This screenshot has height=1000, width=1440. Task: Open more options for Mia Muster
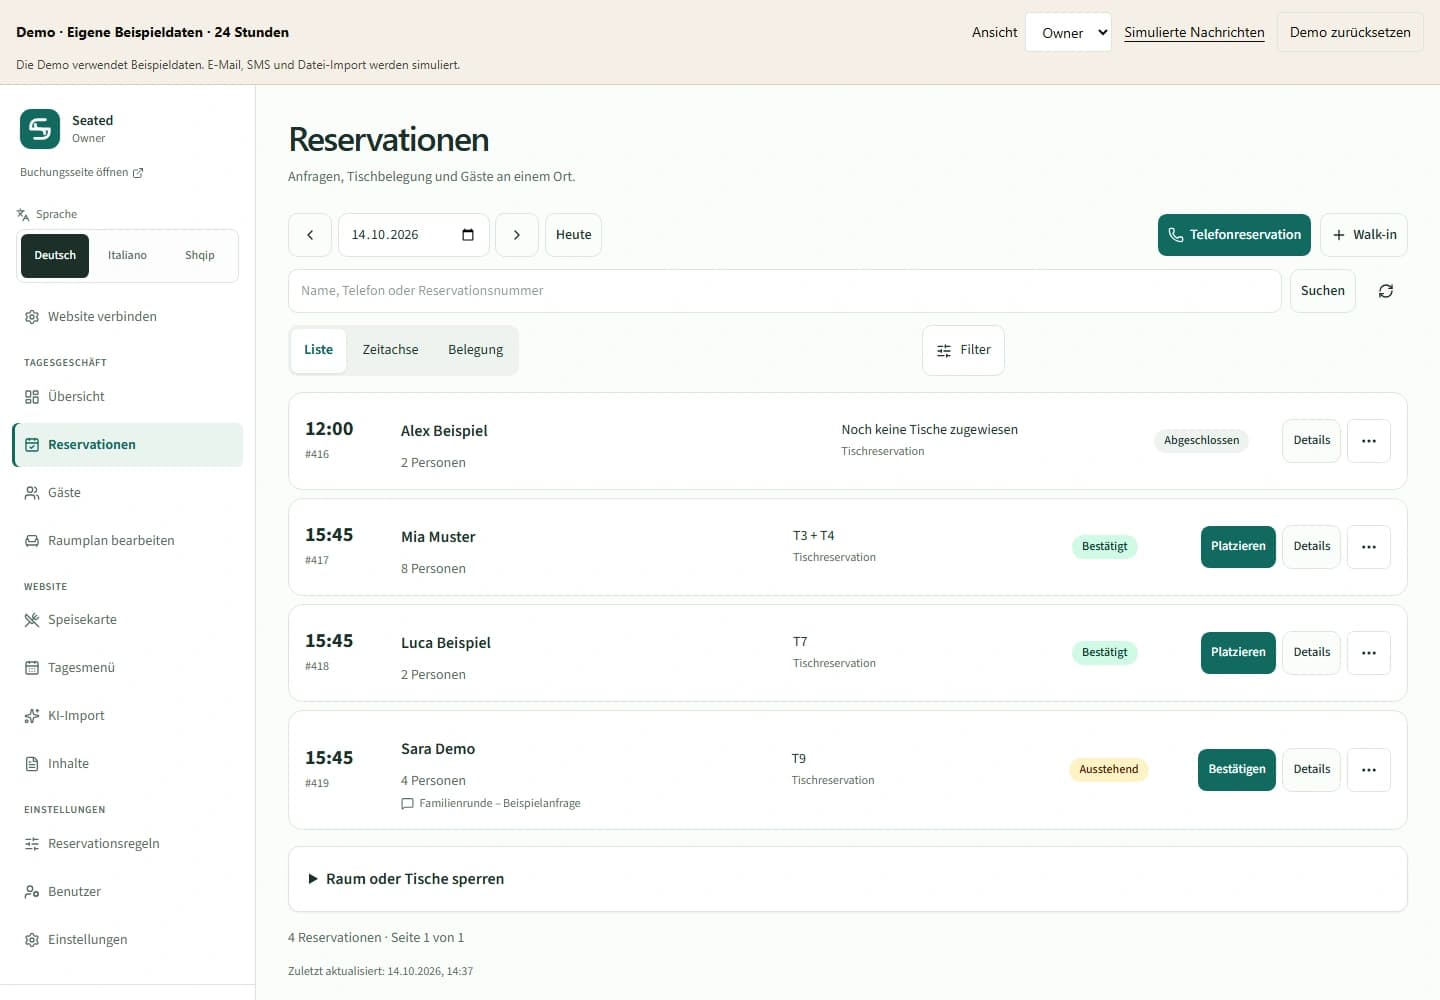point(1369,547)
